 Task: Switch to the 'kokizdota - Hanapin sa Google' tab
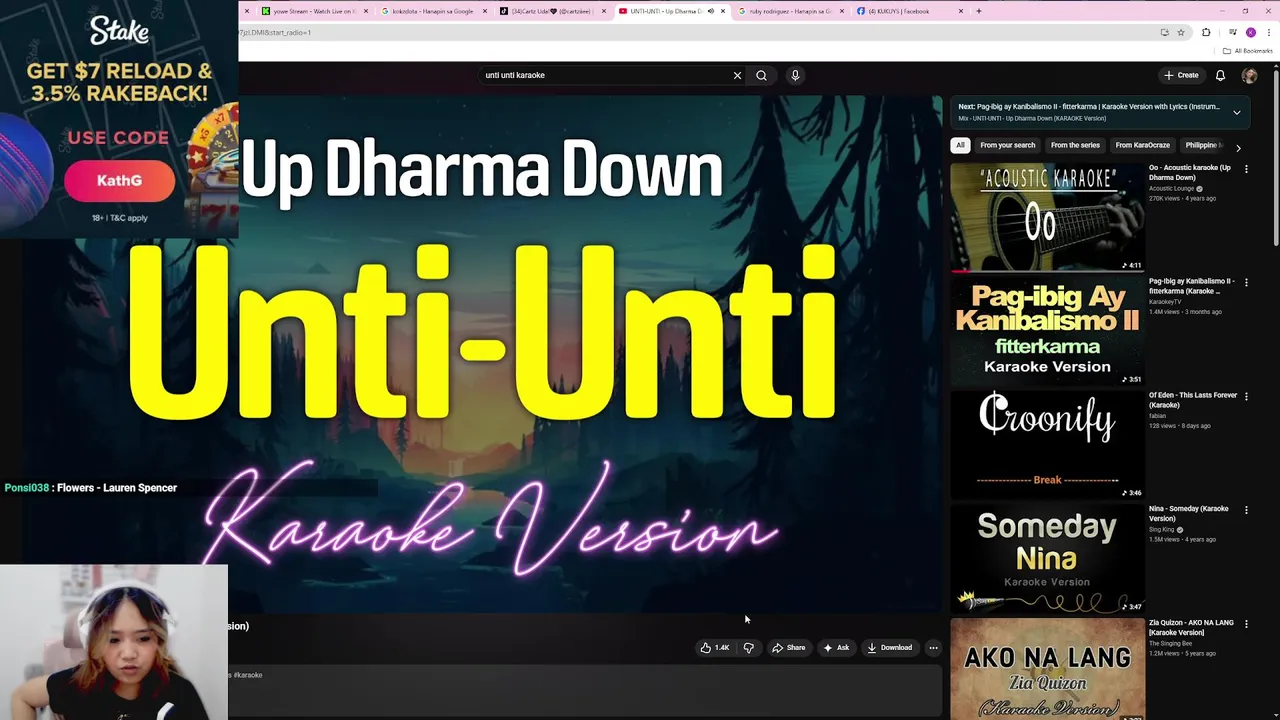click(433, 11)
